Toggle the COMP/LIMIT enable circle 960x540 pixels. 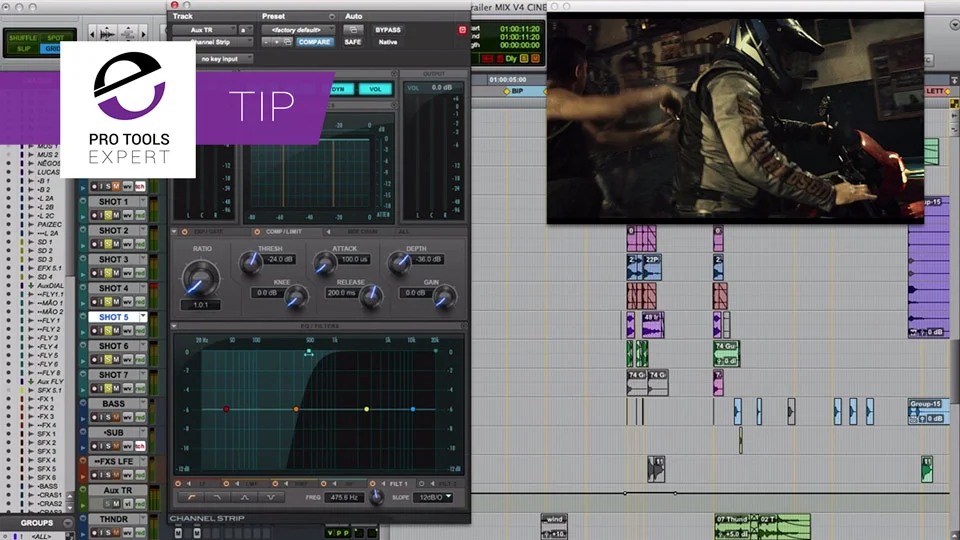[x=257, y=232]
